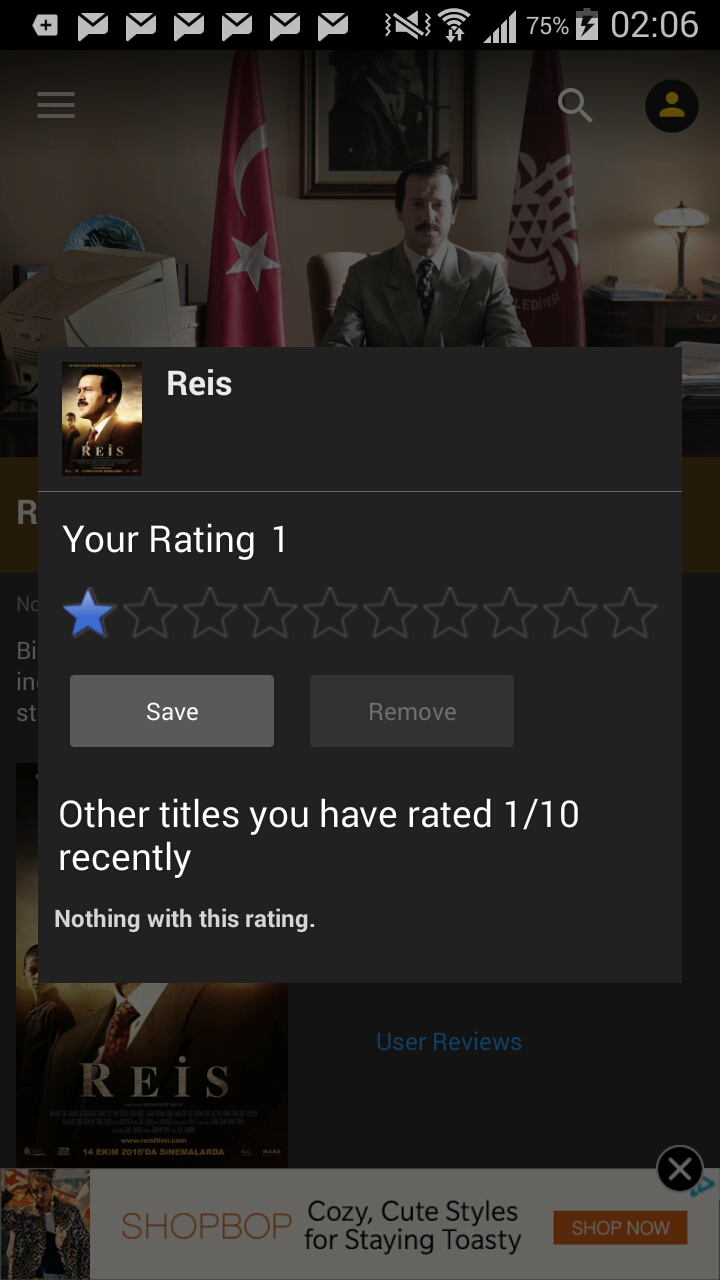Open the user profile icon
Viewport: 720px width, 1280px height.
[671, 105]
